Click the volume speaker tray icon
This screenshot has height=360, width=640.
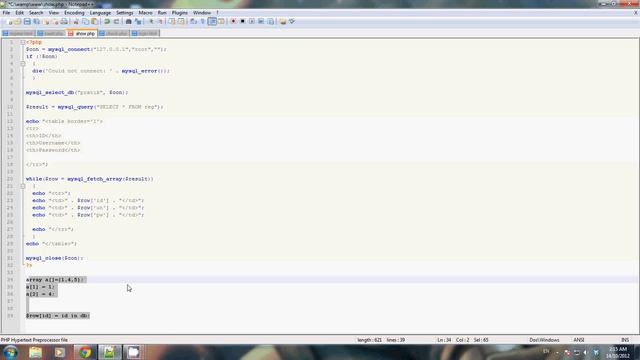pyautogui.click(x=586, y=352)
